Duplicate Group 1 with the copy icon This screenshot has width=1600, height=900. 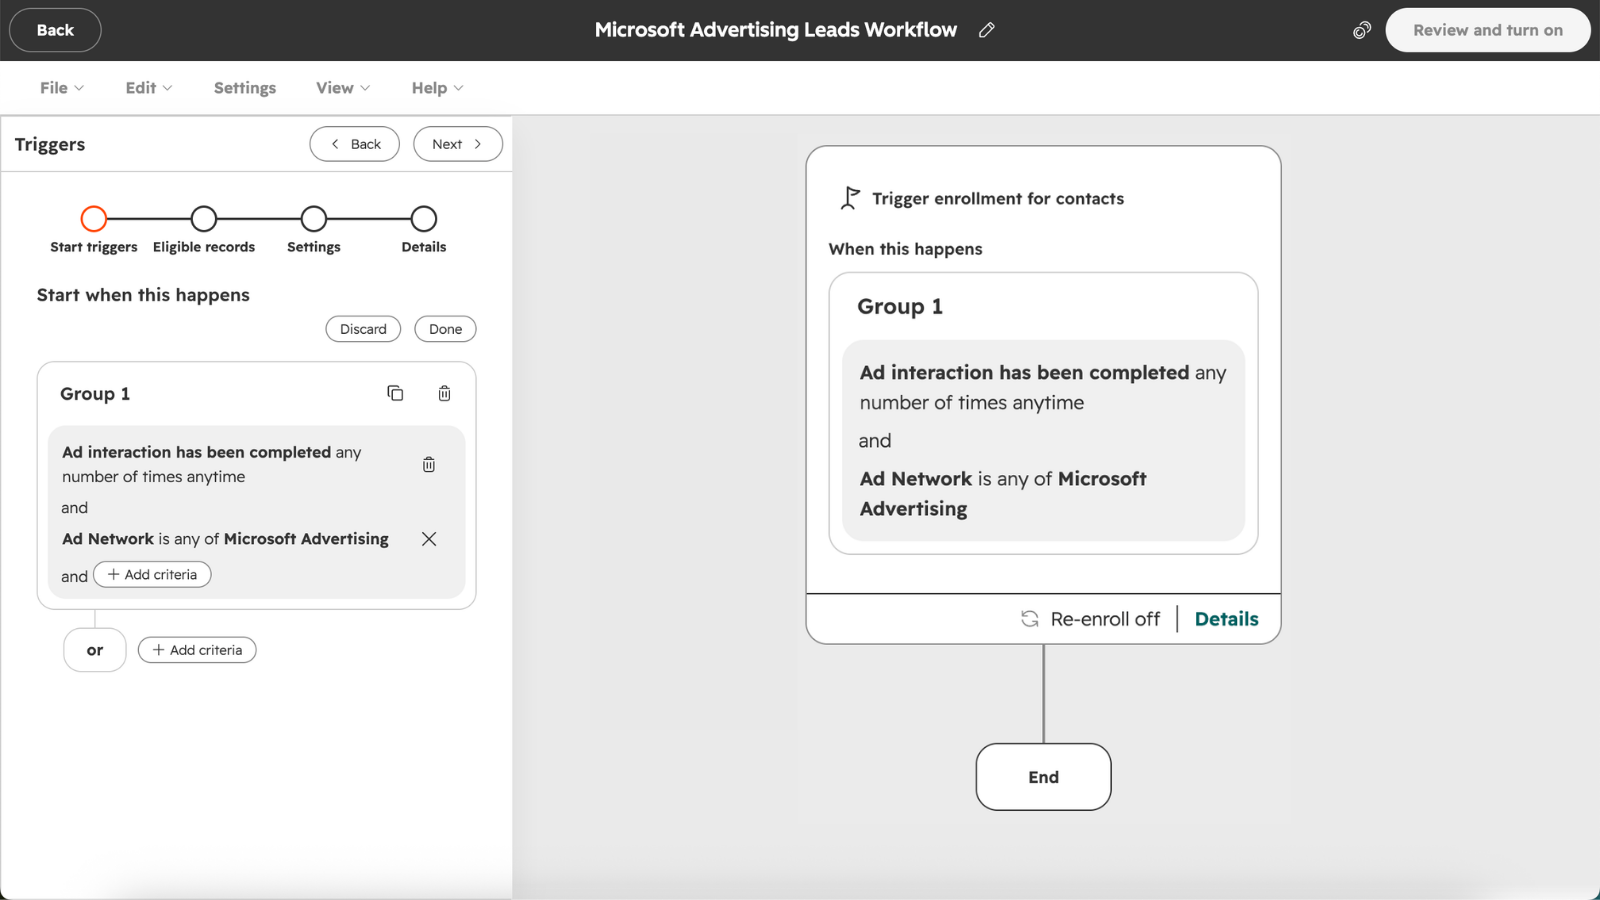click(x=395, y=393)
